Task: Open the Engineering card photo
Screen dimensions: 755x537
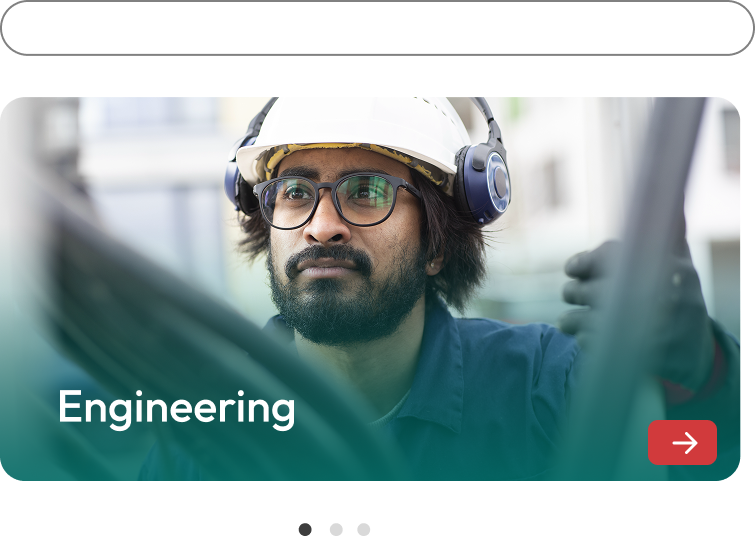Action: coord(370,289)
